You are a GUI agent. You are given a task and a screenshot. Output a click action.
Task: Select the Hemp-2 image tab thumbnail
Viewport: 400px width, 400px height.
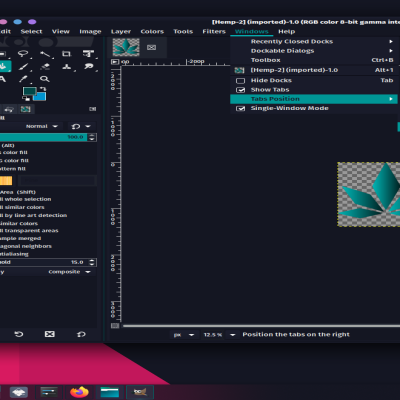(126, 47)
